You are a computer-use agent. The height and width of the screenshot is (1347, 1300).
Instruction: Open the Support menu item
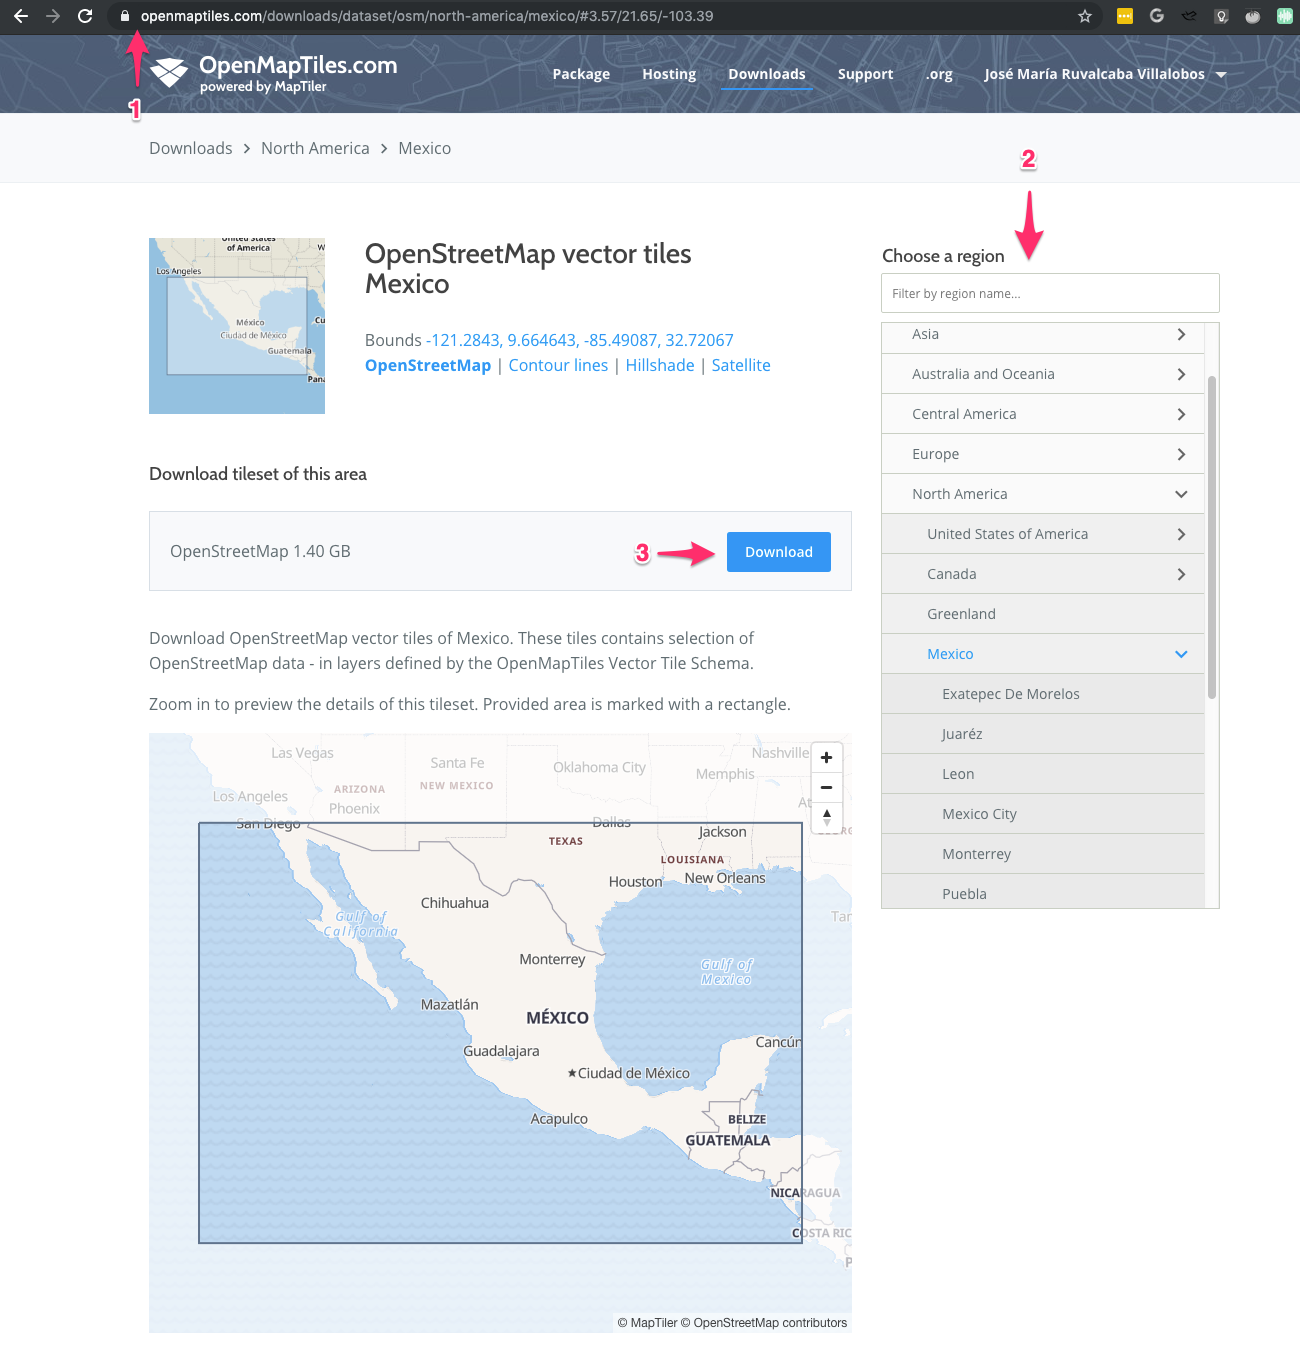(x=866, y=74)
